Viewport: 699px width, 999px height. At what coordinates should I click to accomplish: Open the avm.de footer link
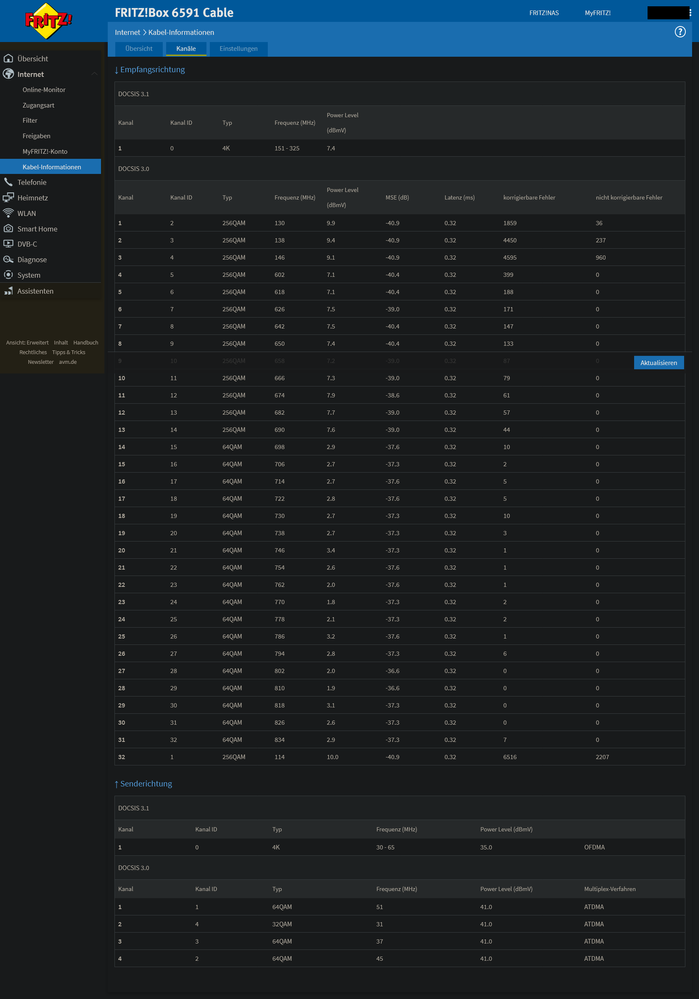pos(68,362)
